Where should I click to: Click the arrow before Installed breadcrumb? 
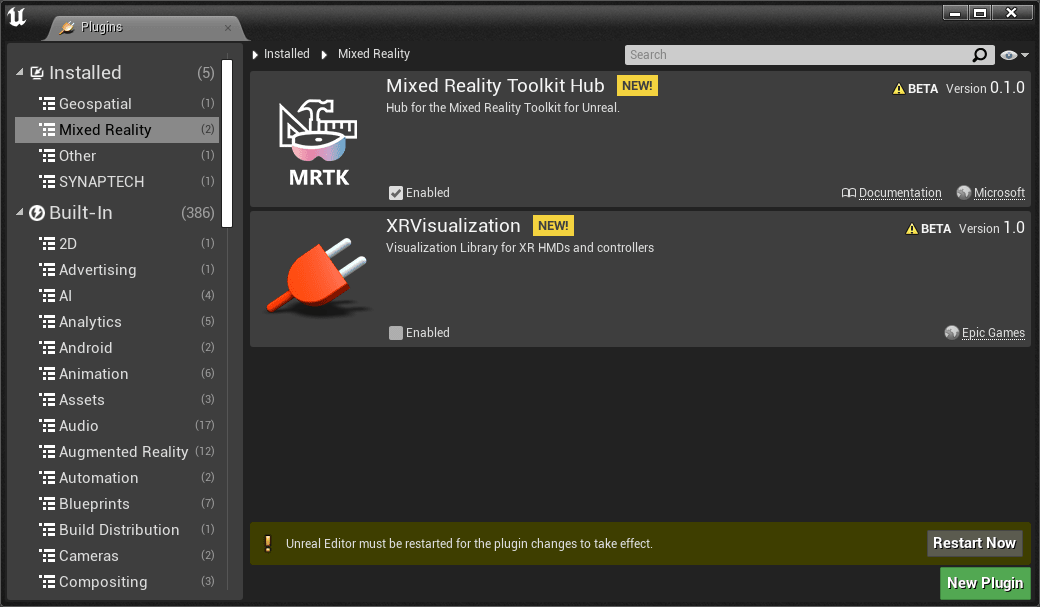click(255, 54)
